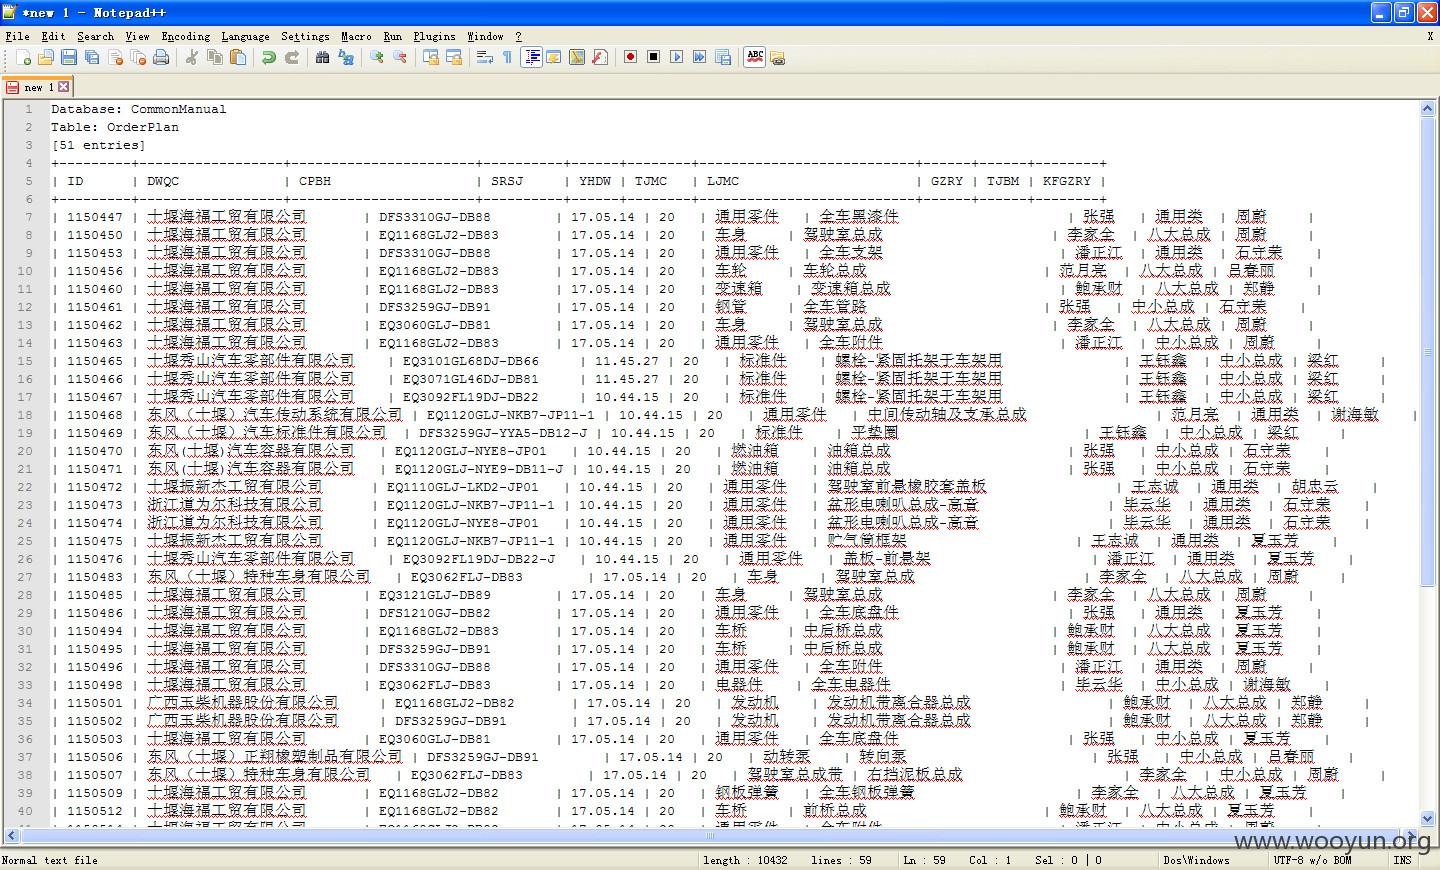
Task: Open the File menu
Action: pyautogui.click(x=17, y=36)
